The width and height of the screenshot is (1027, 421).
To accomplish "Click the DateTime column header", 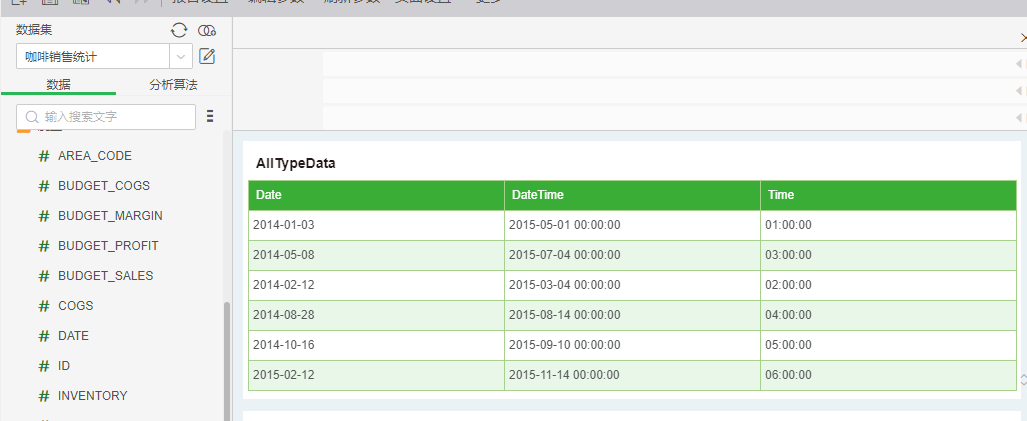I will (632, 195).
